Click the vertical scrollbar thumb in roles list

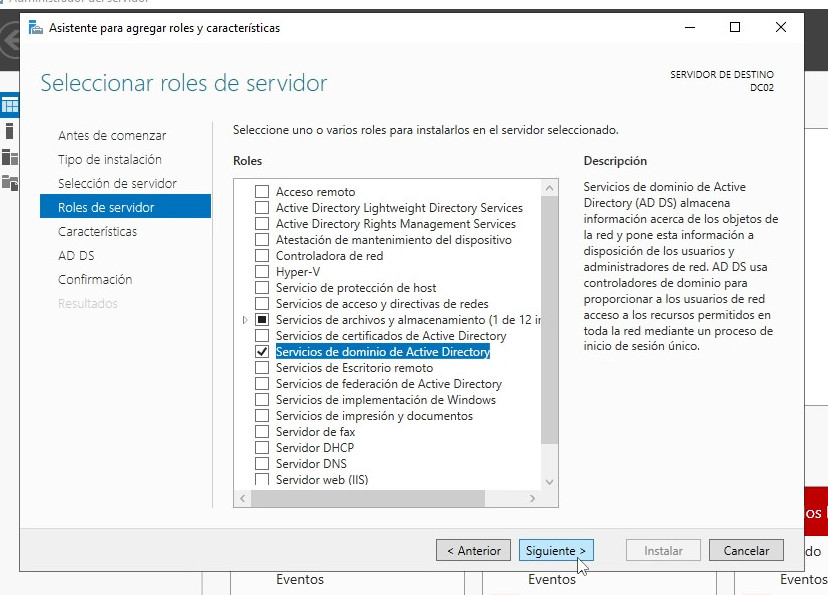pyautogui.click(x=549, y=320)
